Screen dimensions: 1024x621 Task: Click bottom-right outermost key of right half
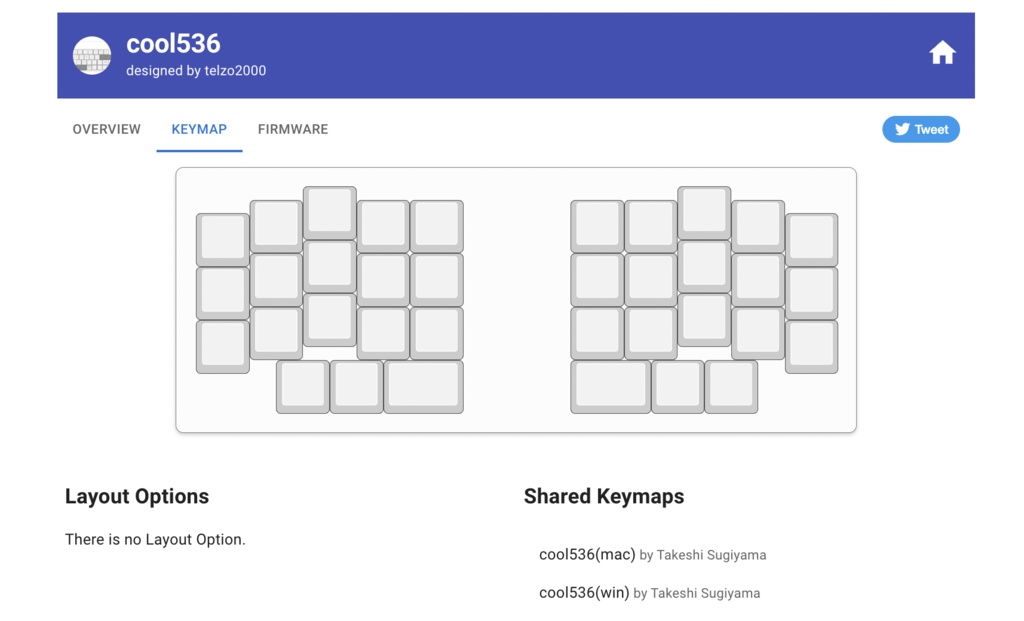pos(811,346)
